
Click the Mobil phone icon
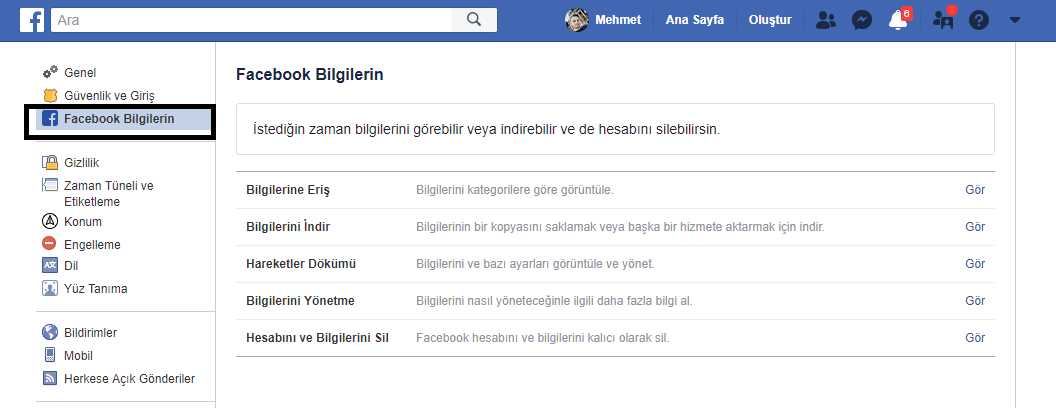pos(50,355)
